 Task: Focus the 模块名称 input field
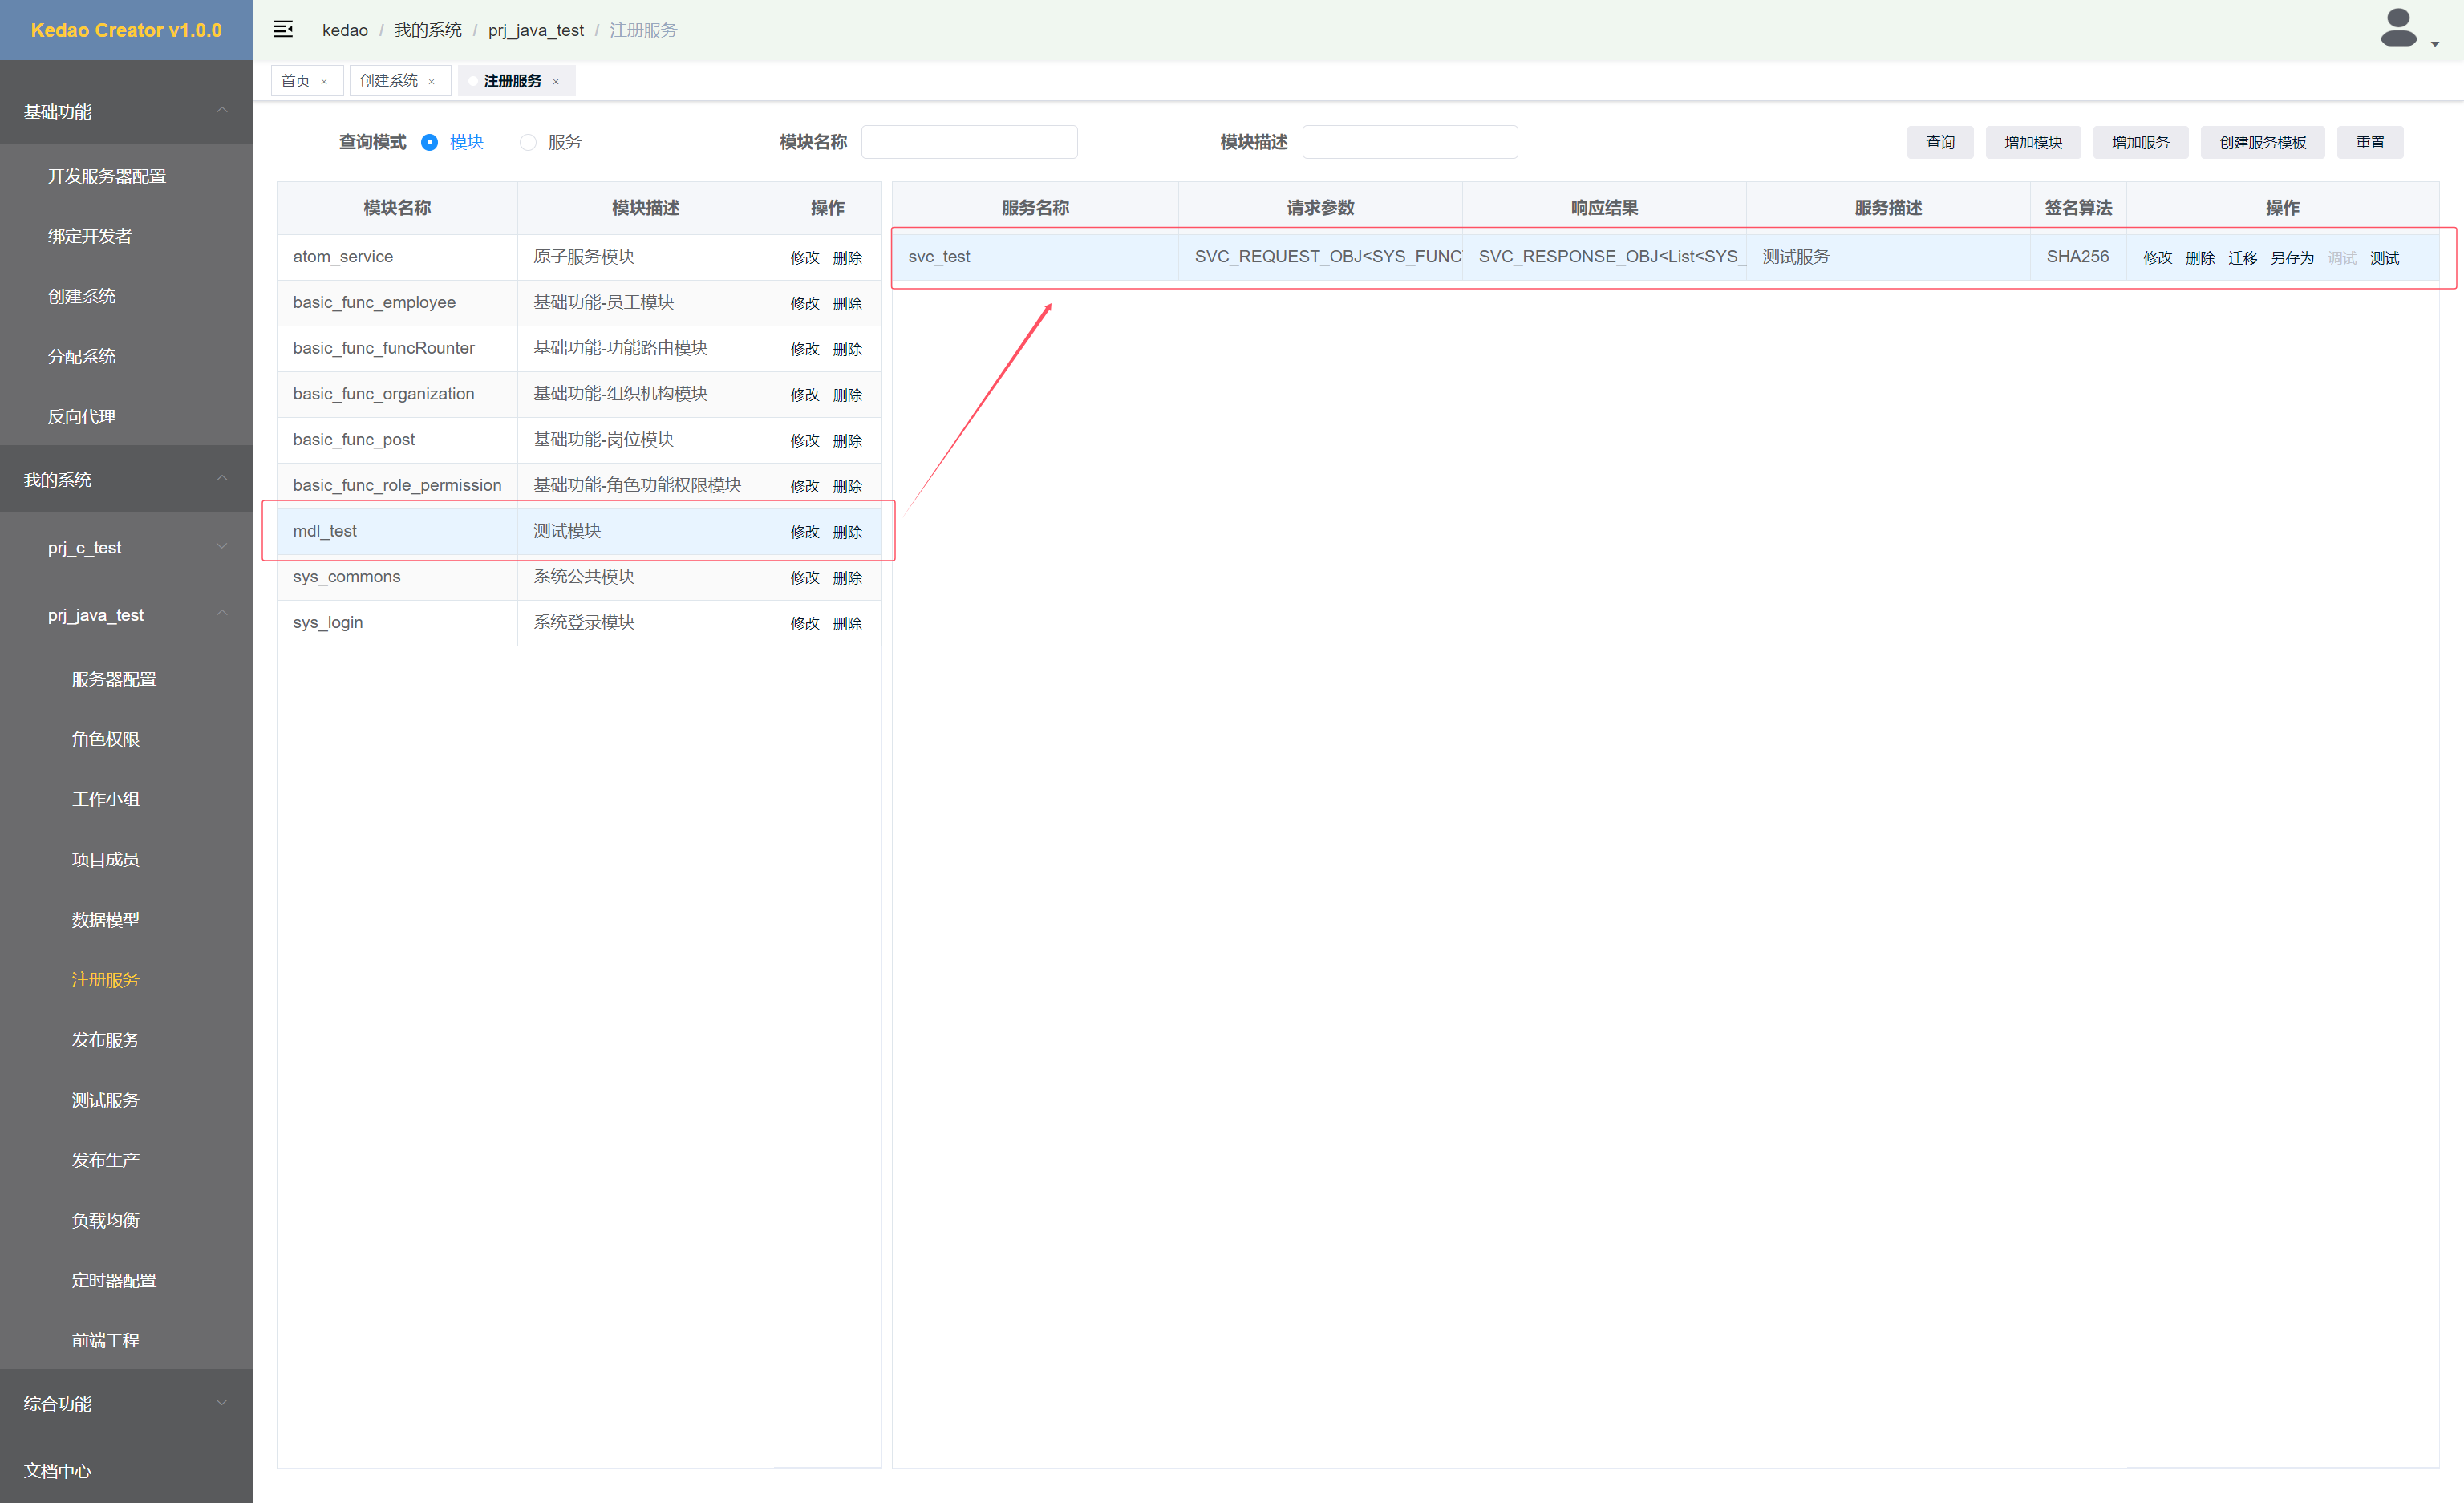click(x=968, y=142)
